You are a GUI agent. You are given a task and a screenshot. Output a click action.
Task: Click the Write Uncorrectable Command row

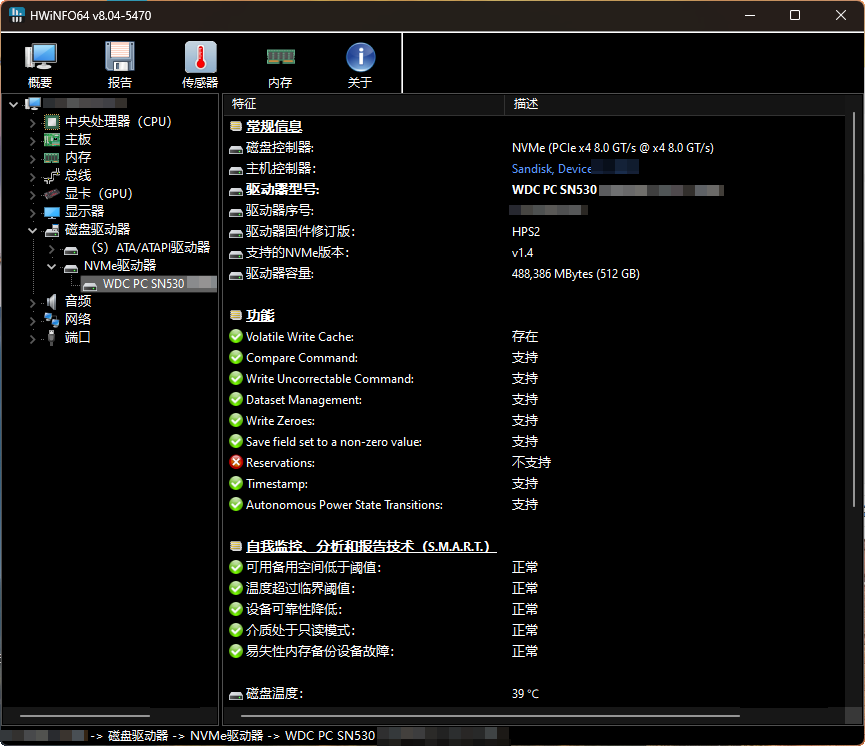[330, 379]
